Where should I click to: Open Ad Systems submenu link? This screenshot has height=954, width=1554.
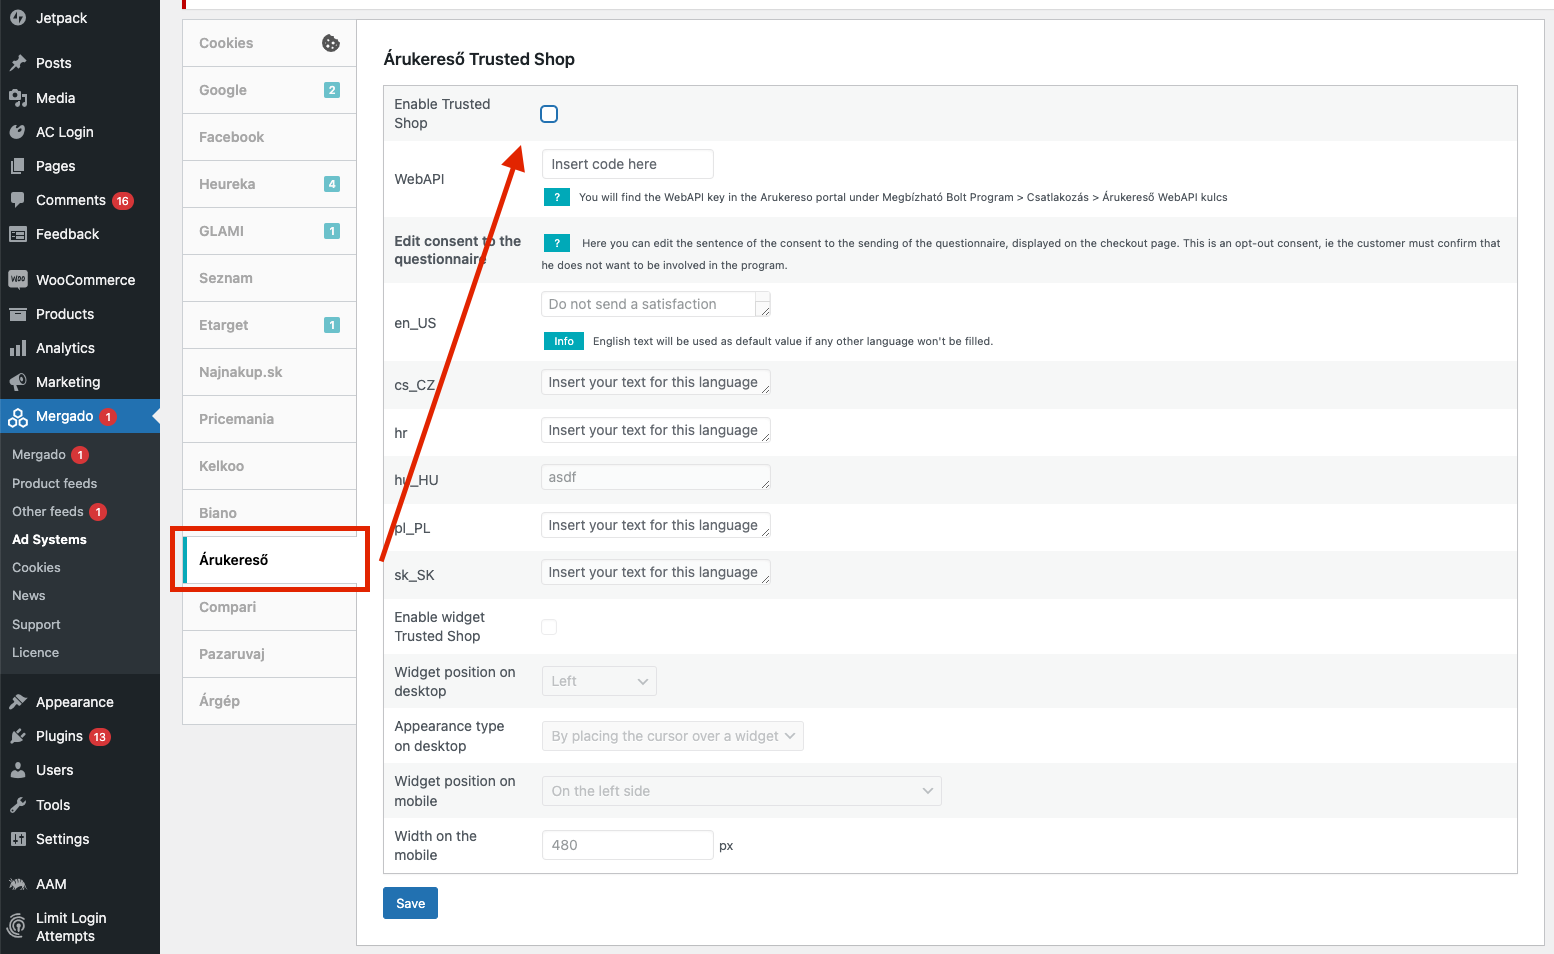49,539
